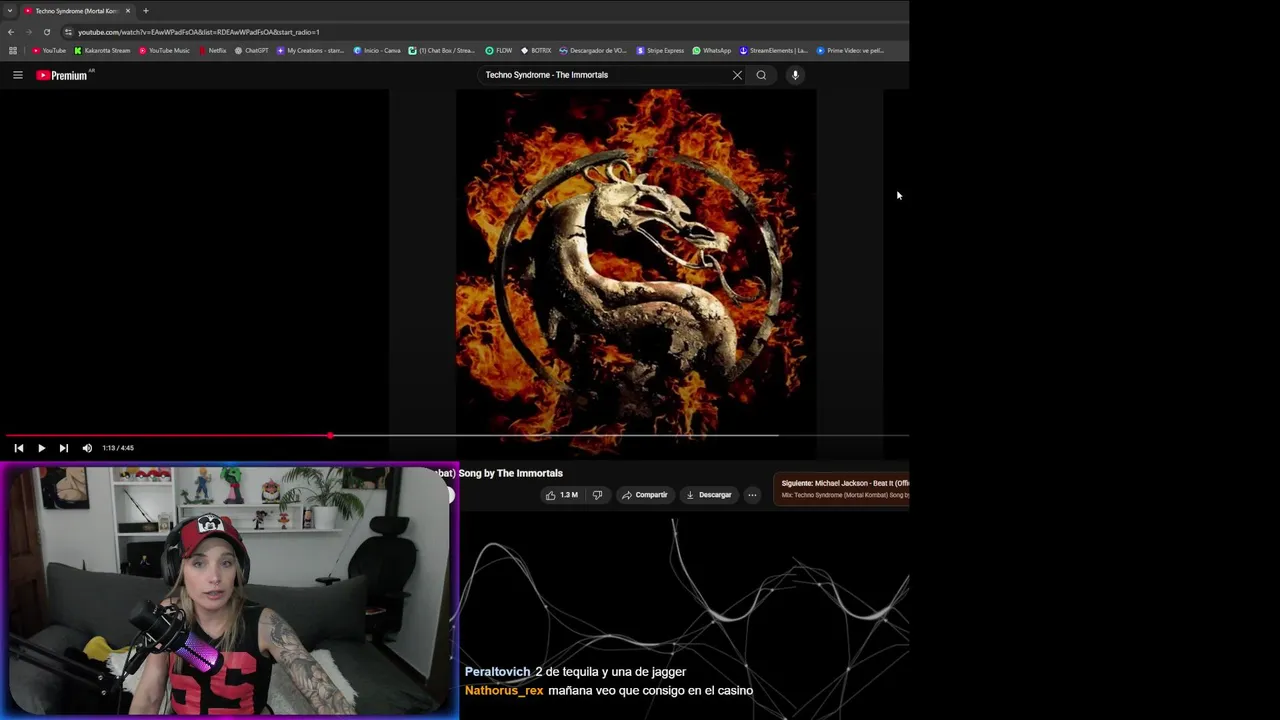Run search with the magnifier button
The height and width of the screenshot is (720, 1280).
[x=761, y=75]
